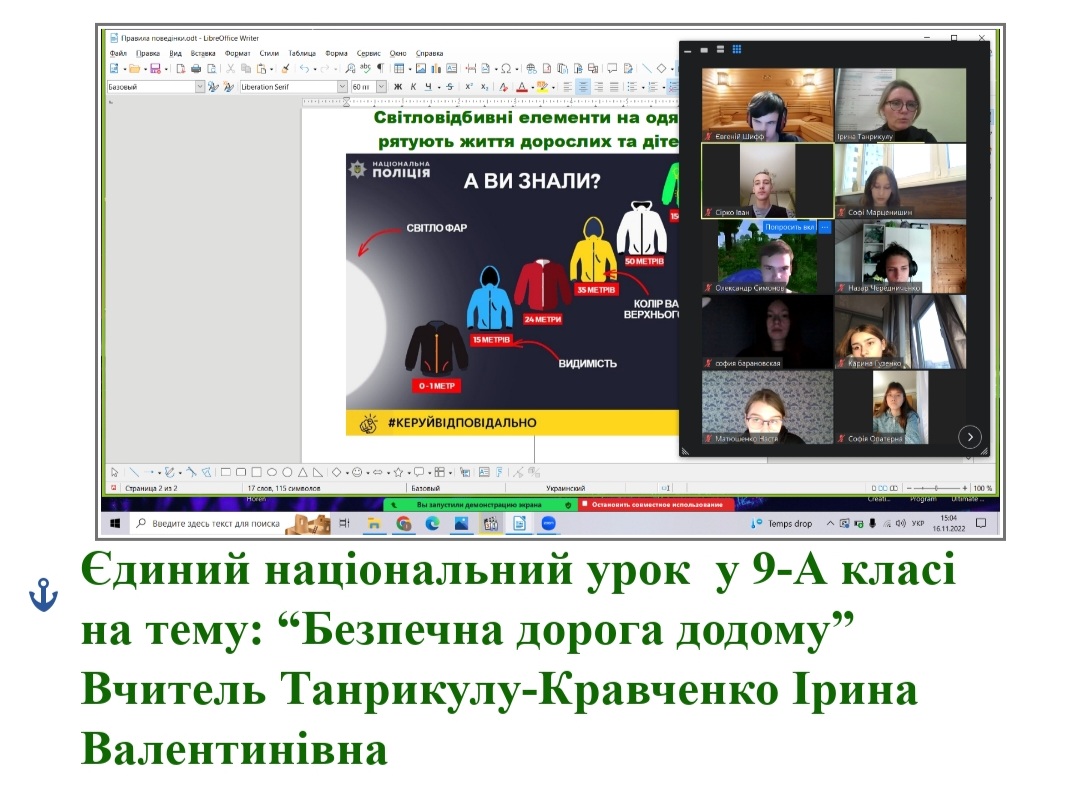Switch Zoom panel to grid view icon
The width and height of the screenshot is (1080, 790).
736,49
